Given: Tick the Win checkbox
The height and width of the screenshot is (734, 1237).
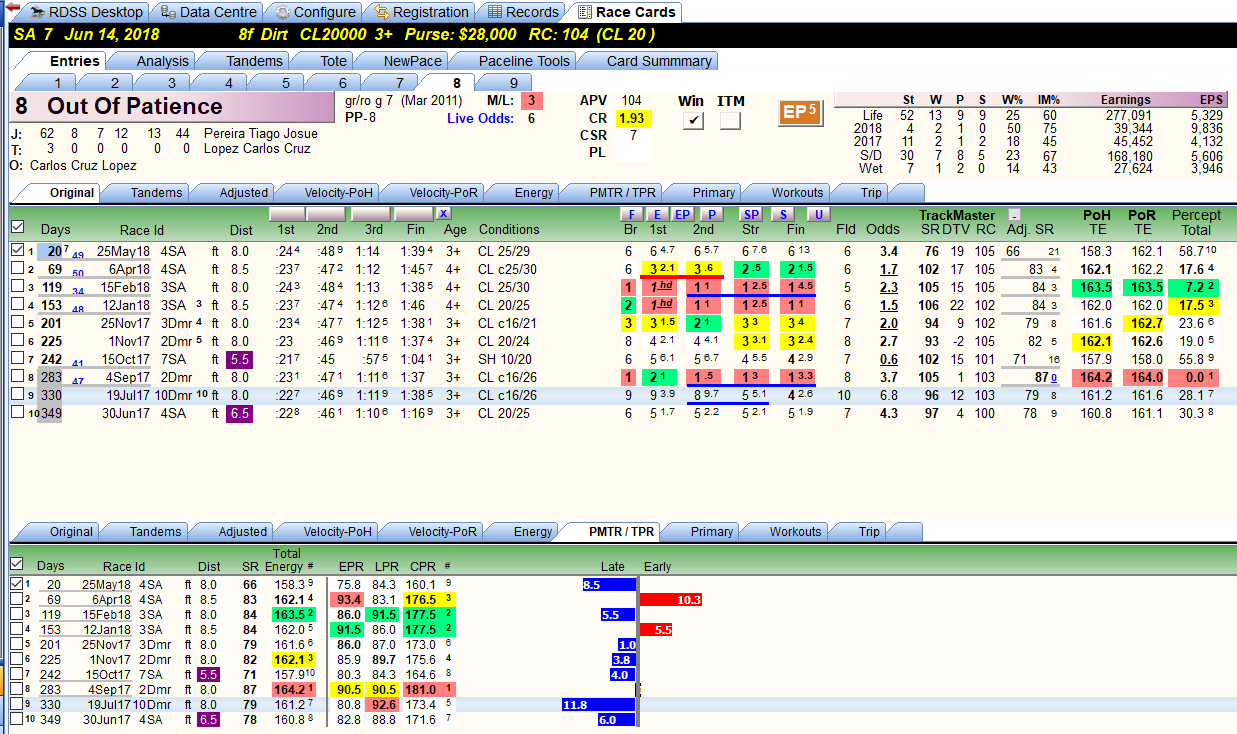Looking at the screenshot, I should [x=692, y=121].
